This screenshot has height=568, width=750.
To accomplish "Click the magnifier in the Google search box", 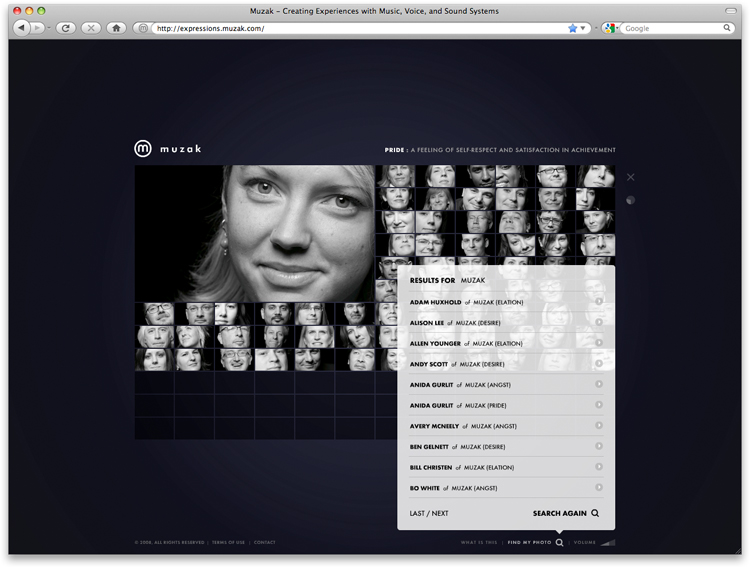I will [727, 28].
